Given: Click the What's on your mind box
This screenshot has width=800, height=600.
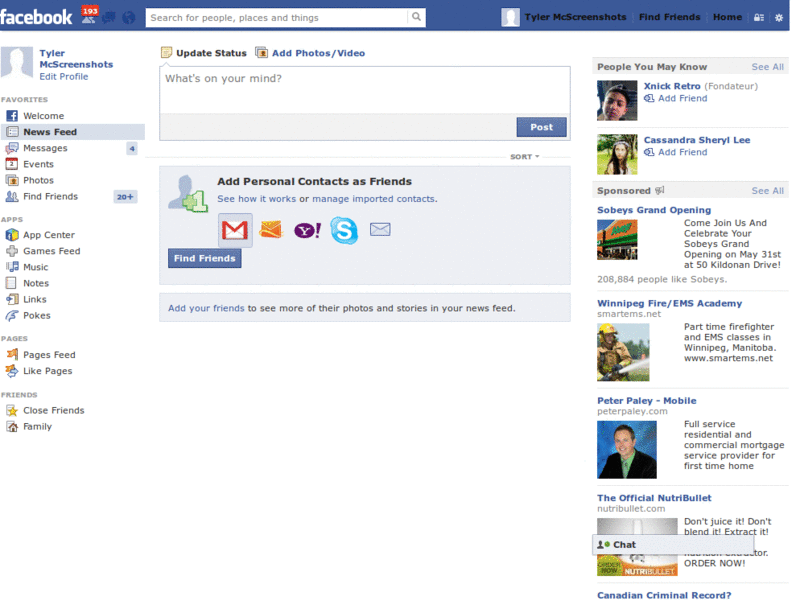Looking at the screenshot, I should (x=365, y=90).
